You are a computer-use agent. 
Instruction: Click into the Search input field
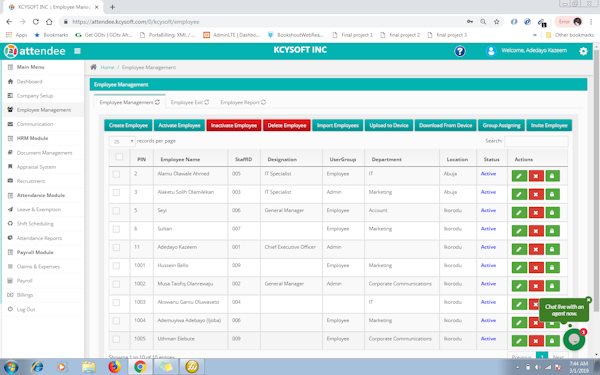[536, 141]
